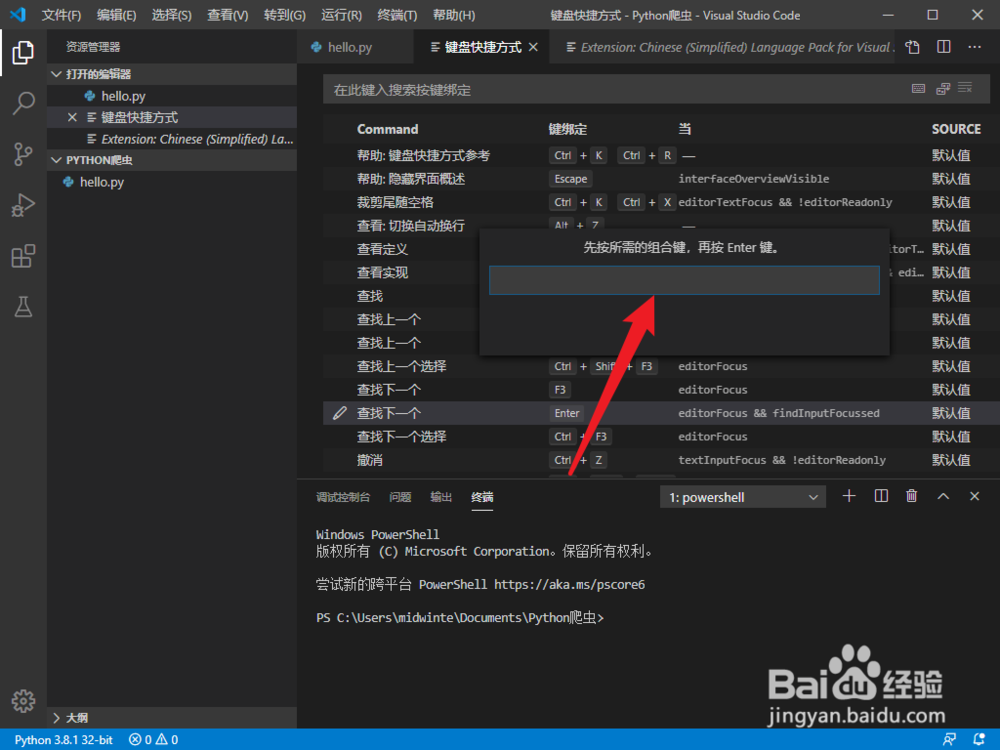Viewport: 1000px width, 750px height.
Task: Select the 帮助: 键盘快捷方式参考 row
Action: (661, 155)
